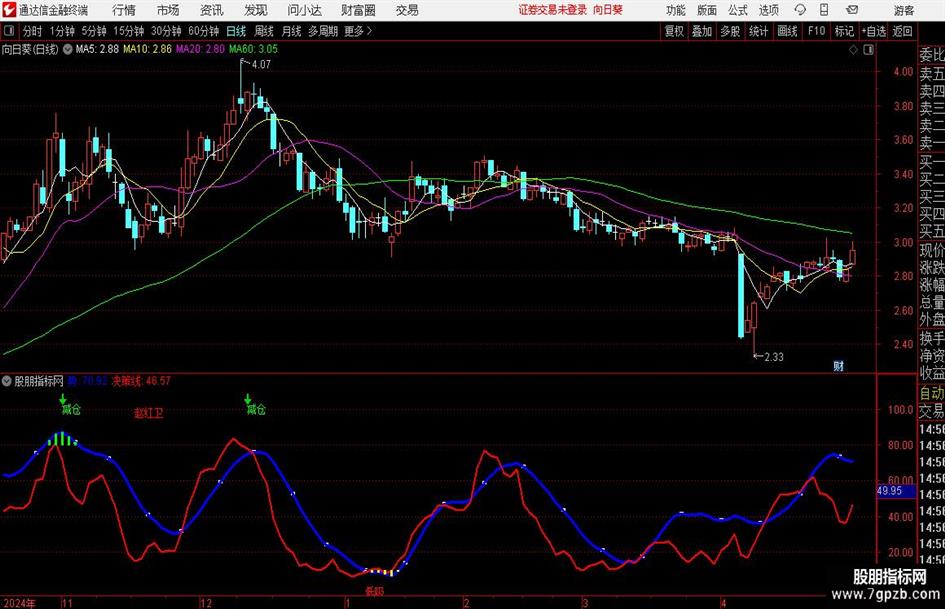The width and height of the screenshot is (945, 609).
Task: Open the 财富圈 menu
Action: pos(358,10)
